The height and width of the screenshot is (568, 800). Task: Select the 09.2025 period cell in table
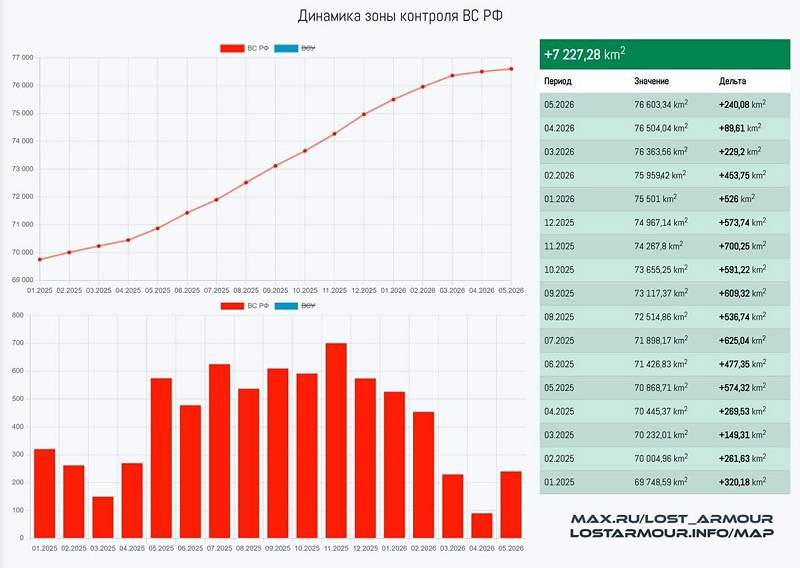coord(559,293)
